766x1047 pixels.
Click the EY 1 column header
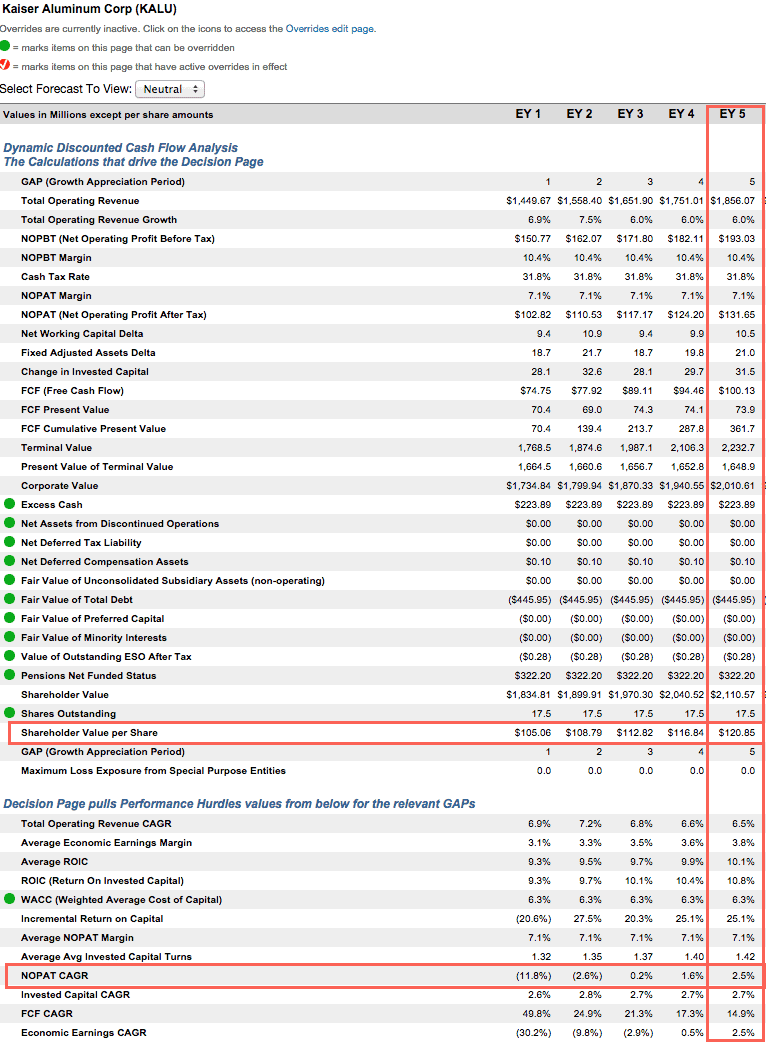click(x=528, y=114)
